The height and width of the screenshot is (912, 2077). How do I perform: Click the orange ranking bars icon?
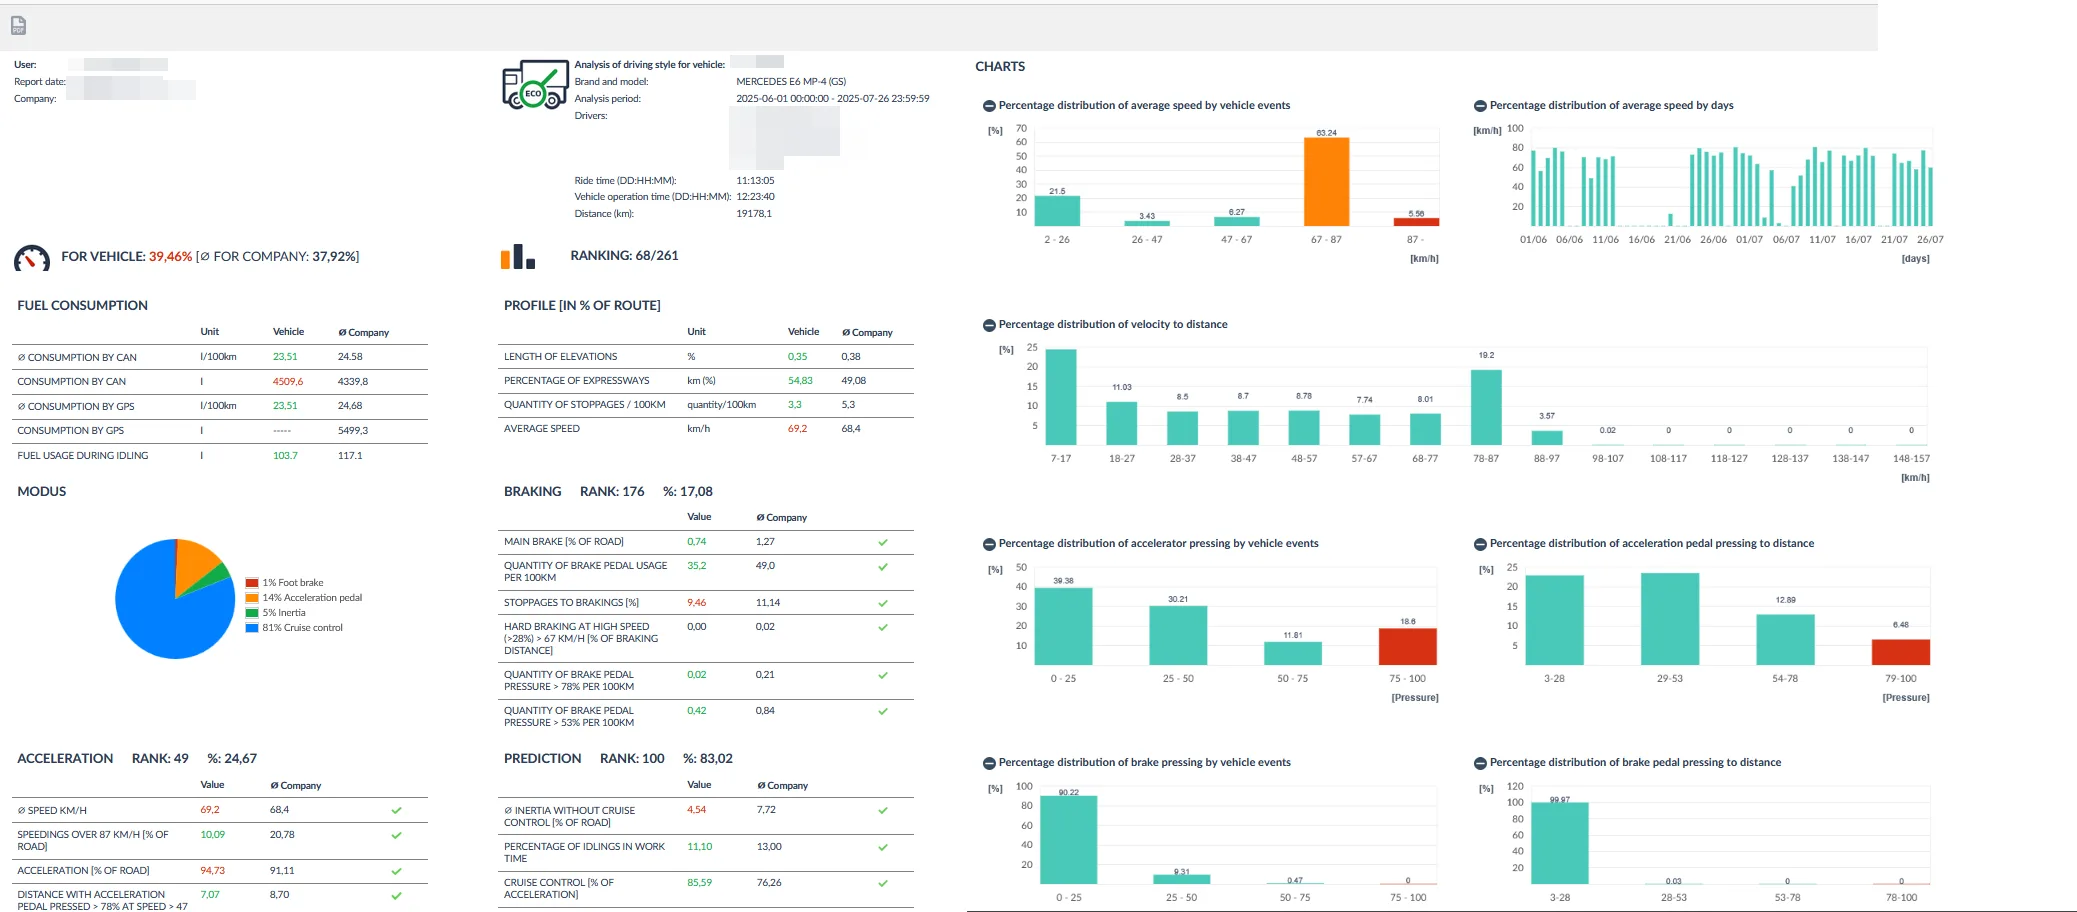[518, 257]
